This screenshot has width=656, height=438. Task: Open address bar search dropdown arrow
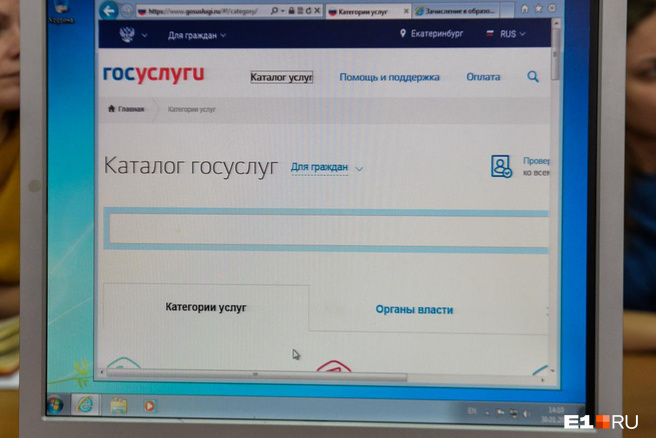point(282,11)
